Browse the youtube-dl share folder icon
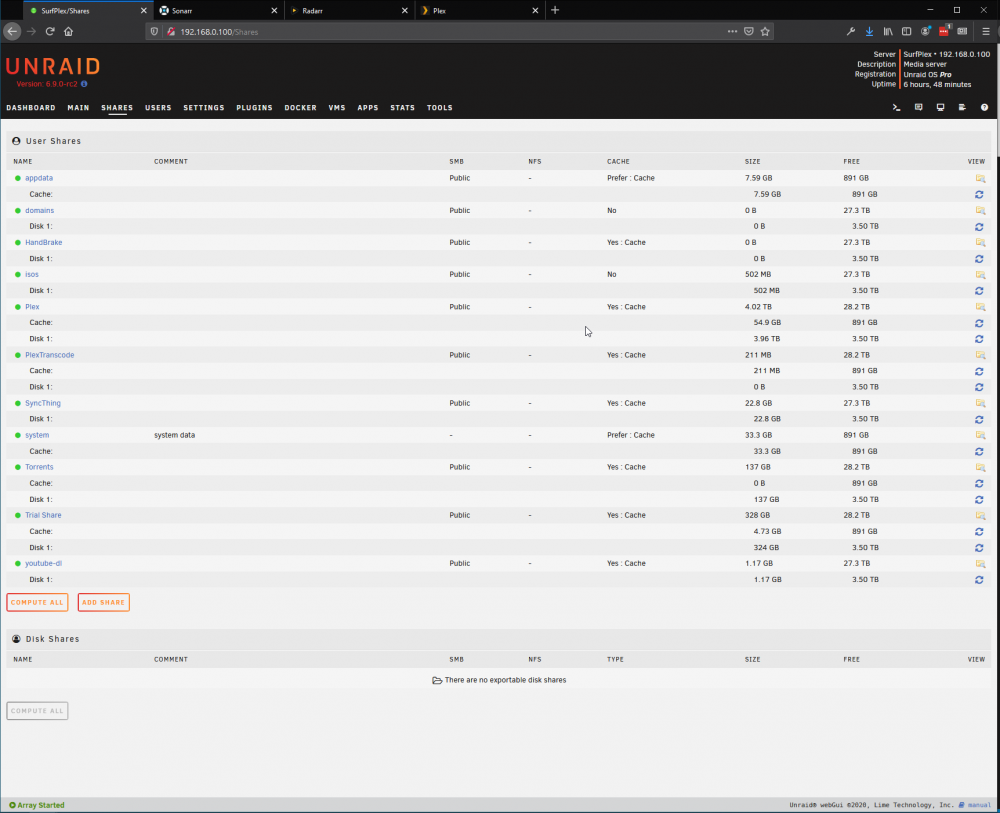This screenshot has width=1000, height=813. point(980,564)
